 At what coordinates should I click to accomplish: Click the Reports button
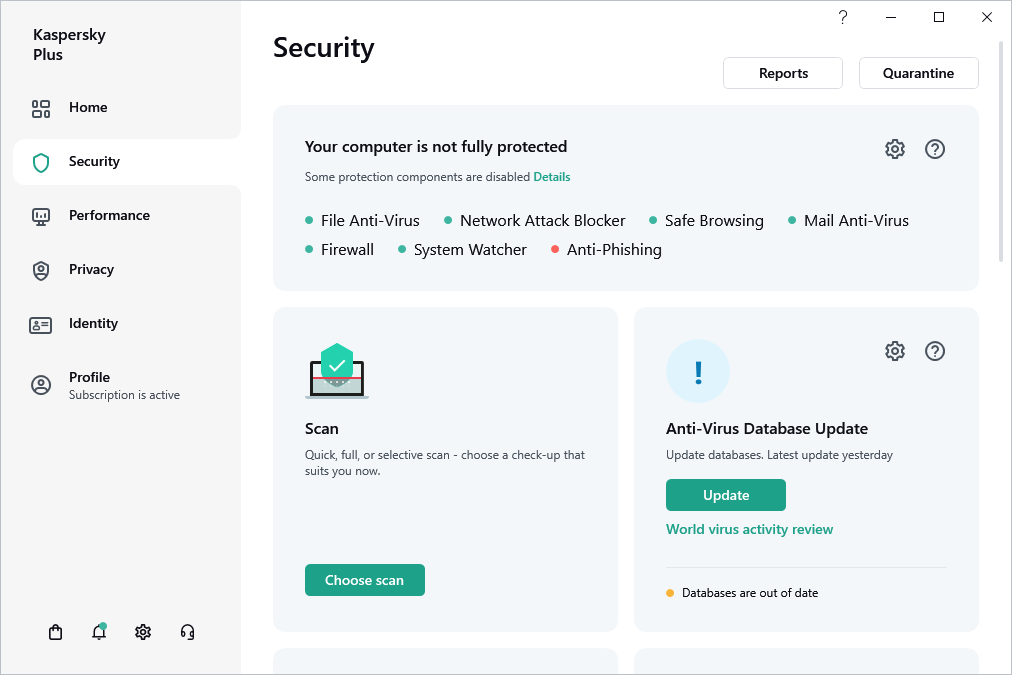[x=783, y=73]
